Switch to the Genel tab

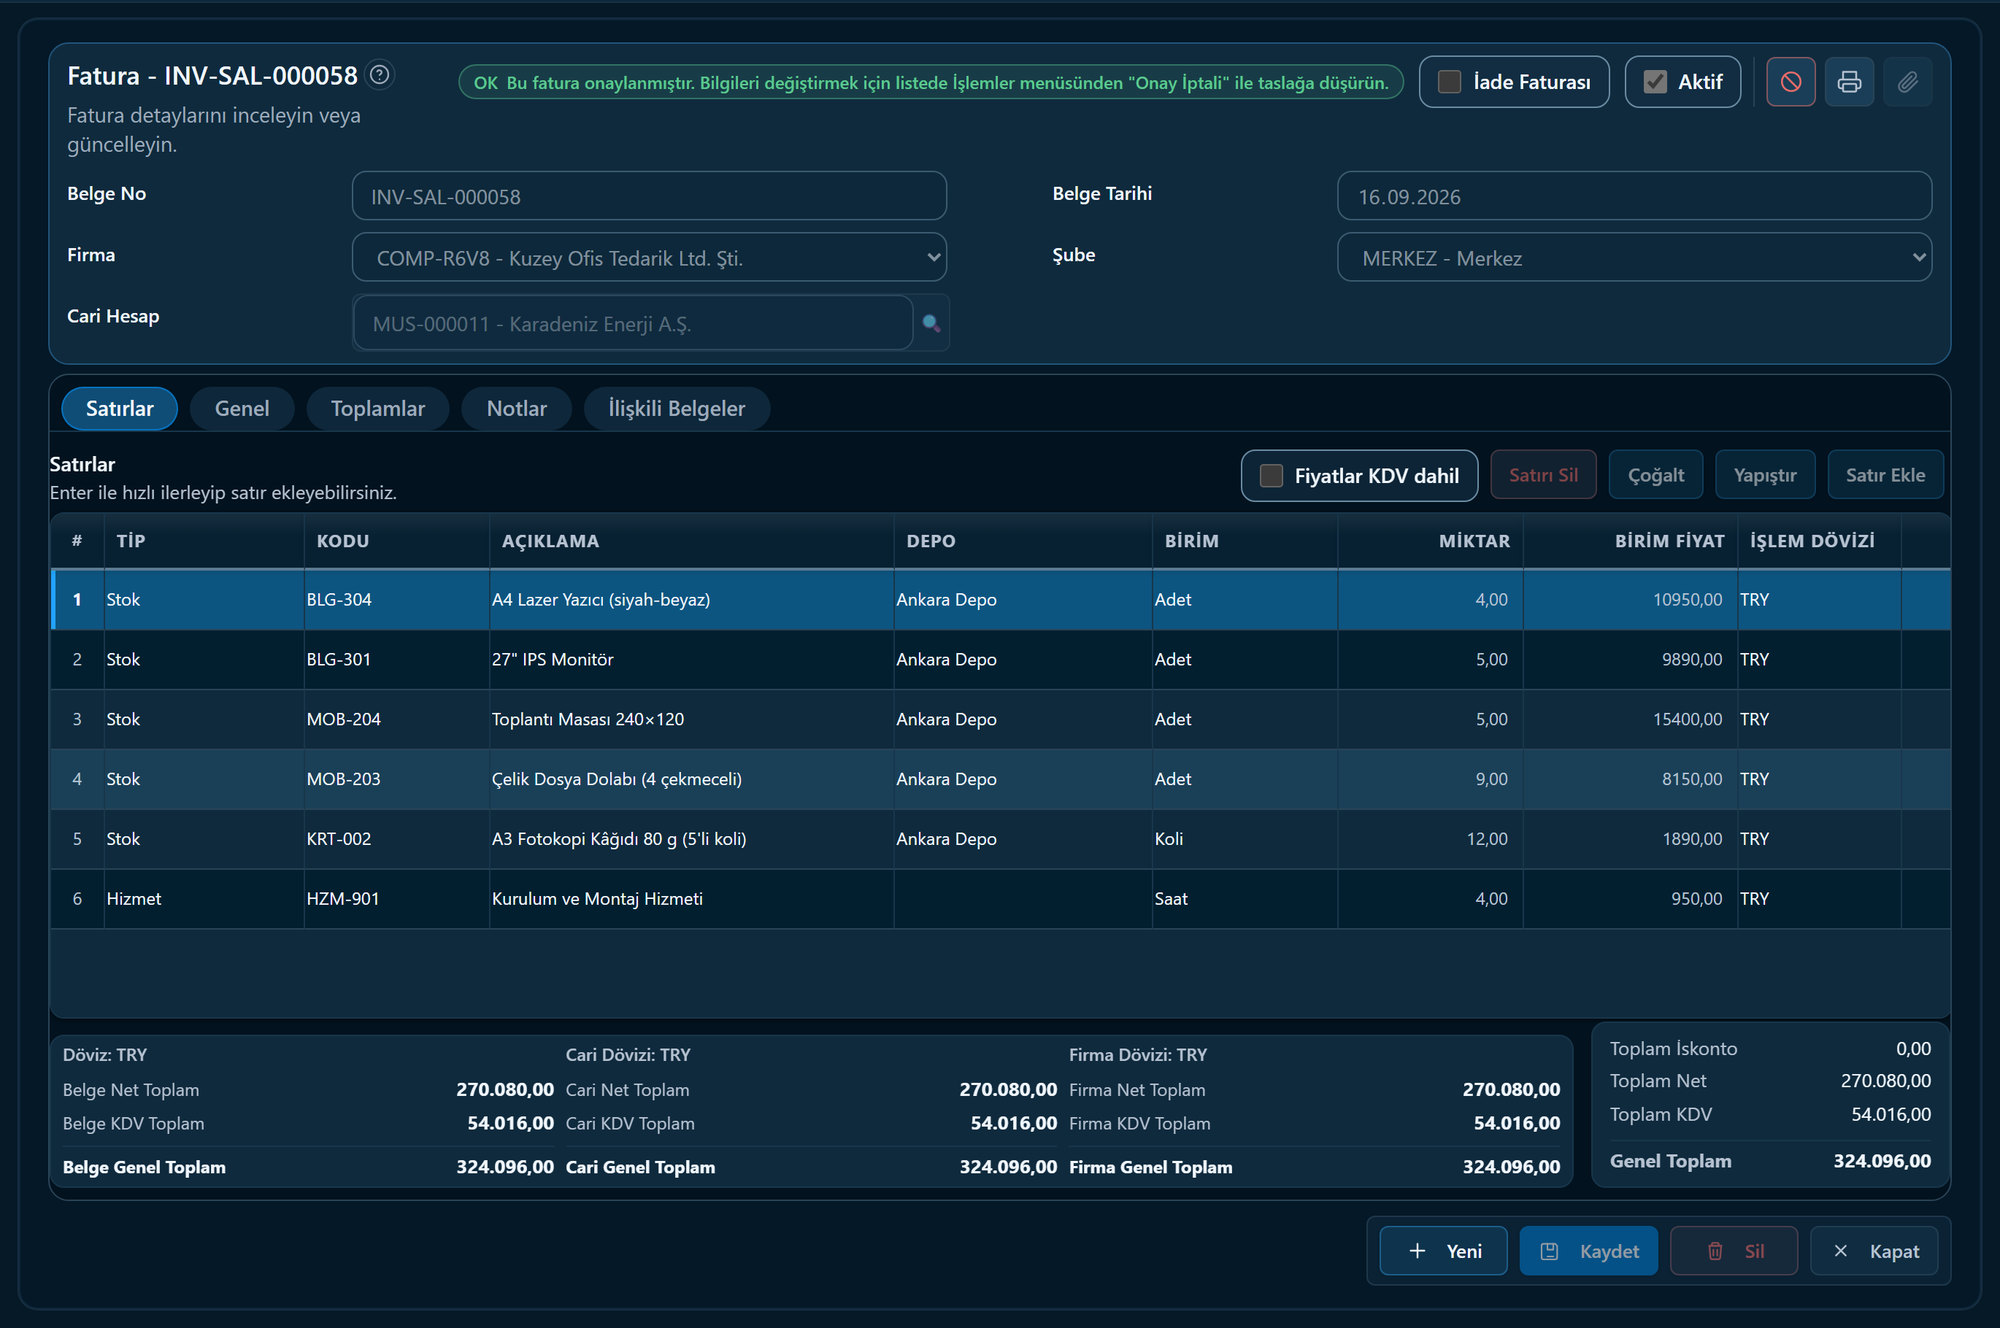pos(242,409)
